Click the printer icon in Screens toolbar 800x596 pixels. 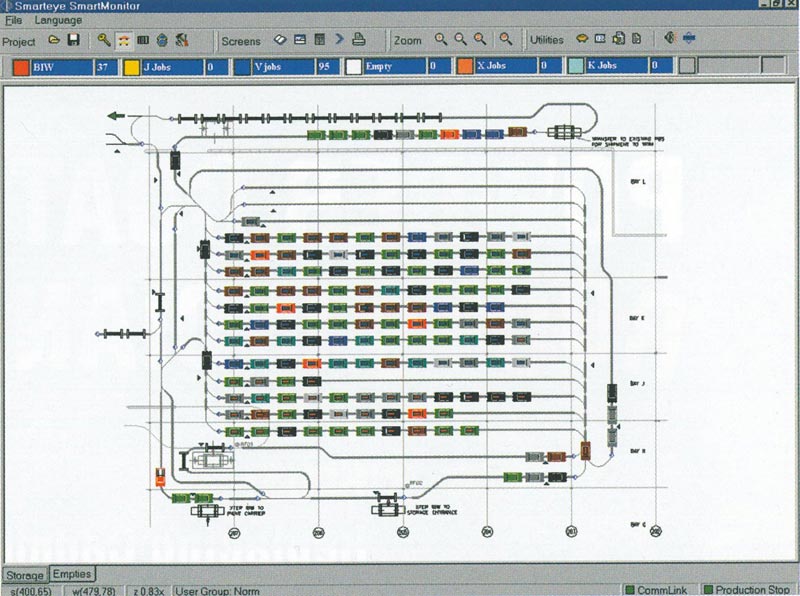tap(359, 40)
